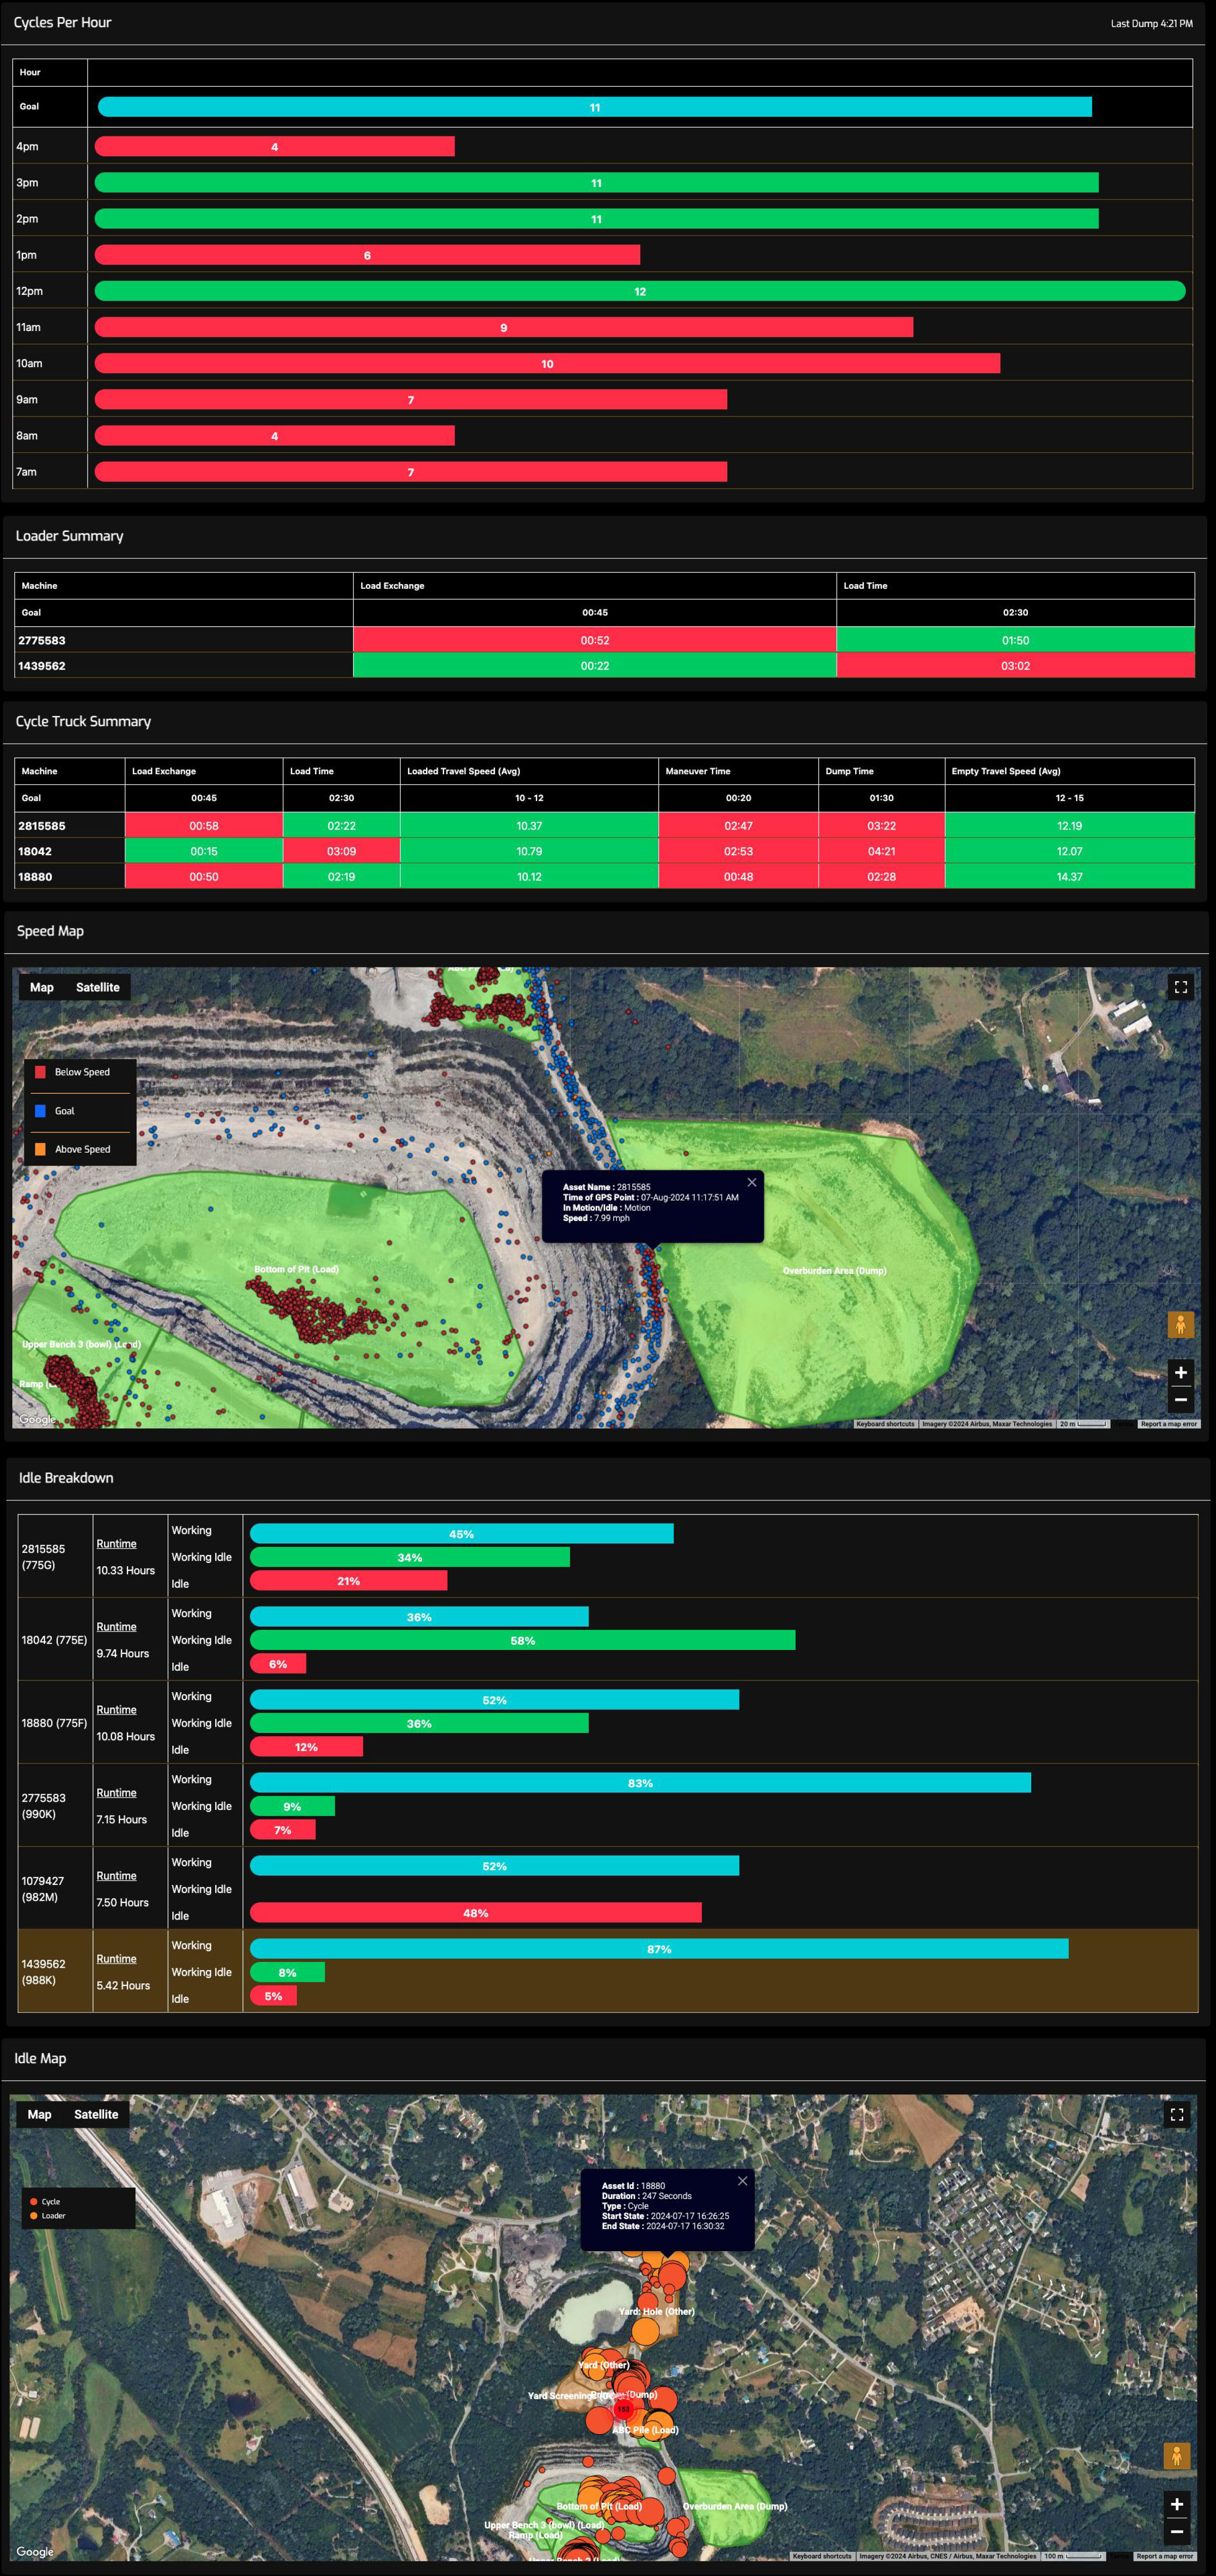The height and width of the screenshot is (2576, 1216).
Task: Toggle fullscreen on the Idle Map
Action: 1177,2114
